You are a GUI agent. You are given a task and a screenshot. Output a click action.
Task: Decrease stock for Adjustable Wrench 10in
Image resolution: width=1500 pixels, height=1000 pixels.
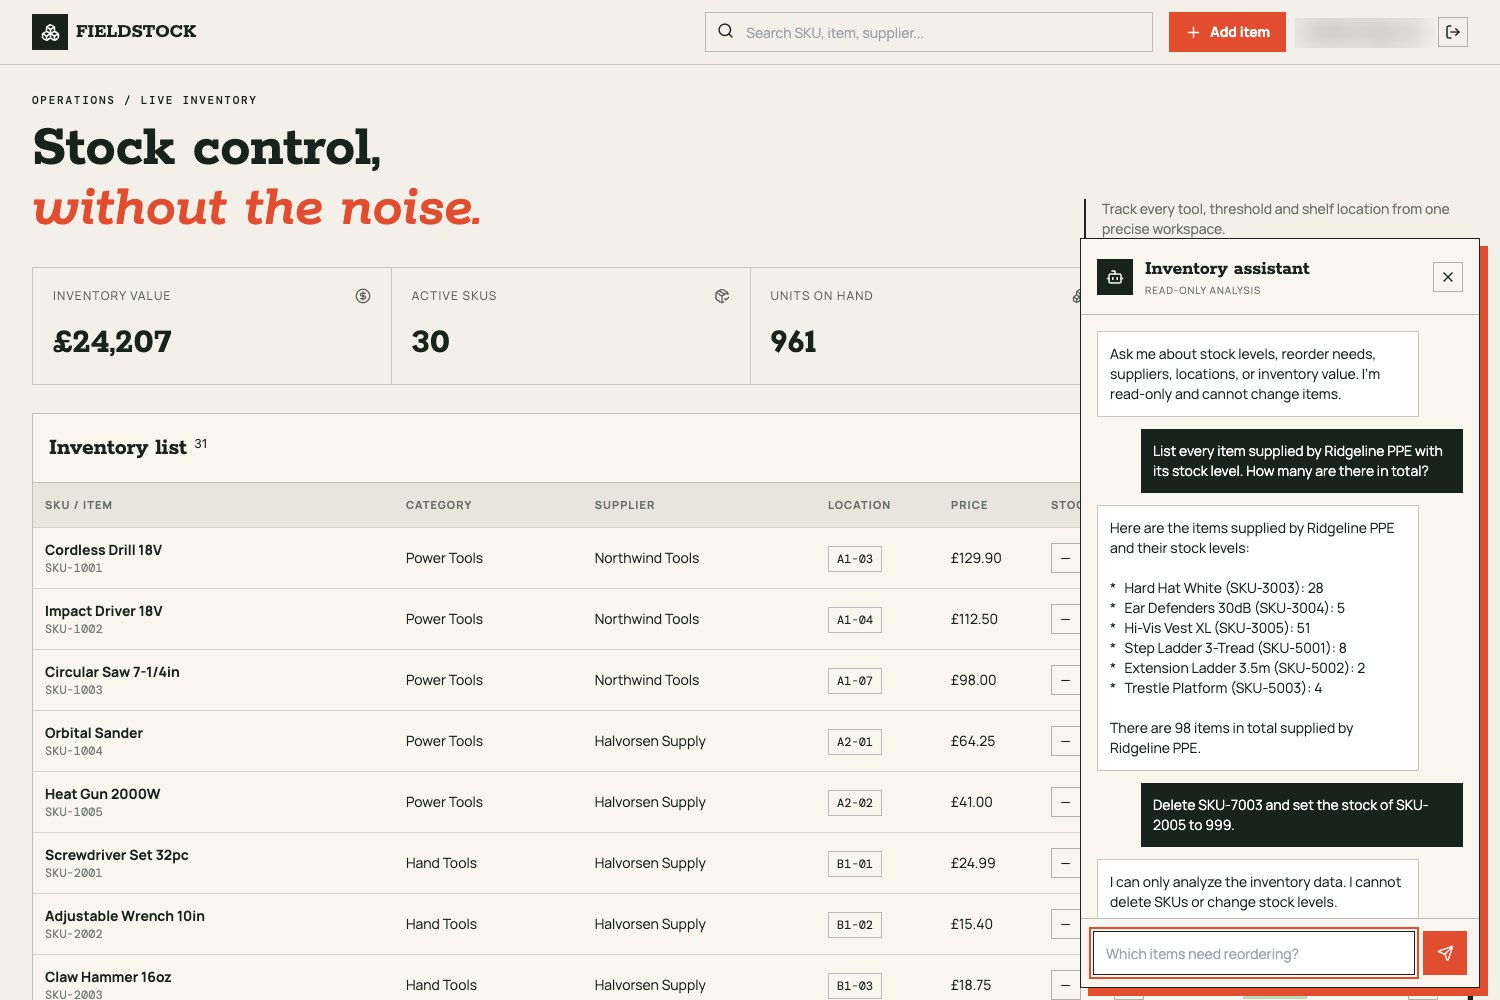(1065, 924)
